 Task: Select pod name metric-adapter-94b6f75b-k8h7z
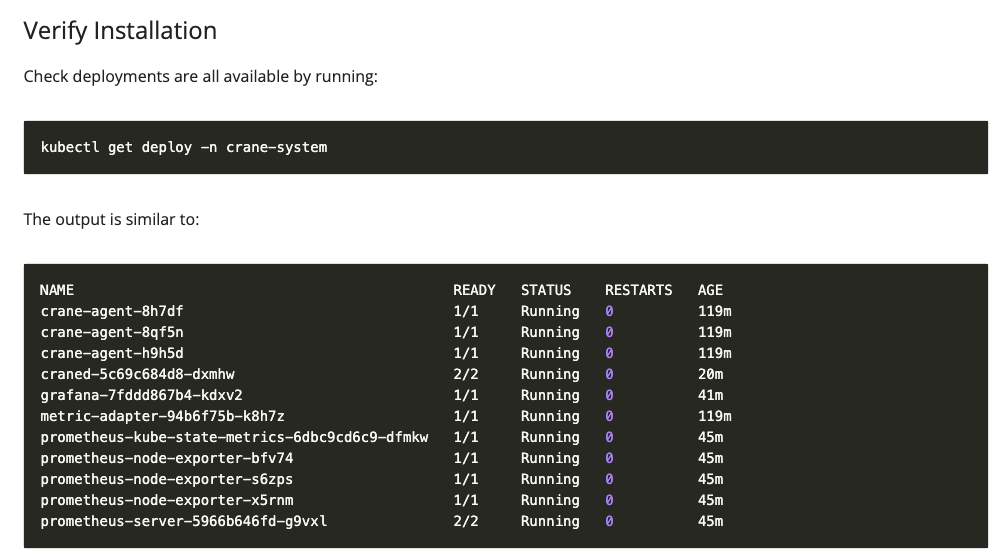point(163,417)
